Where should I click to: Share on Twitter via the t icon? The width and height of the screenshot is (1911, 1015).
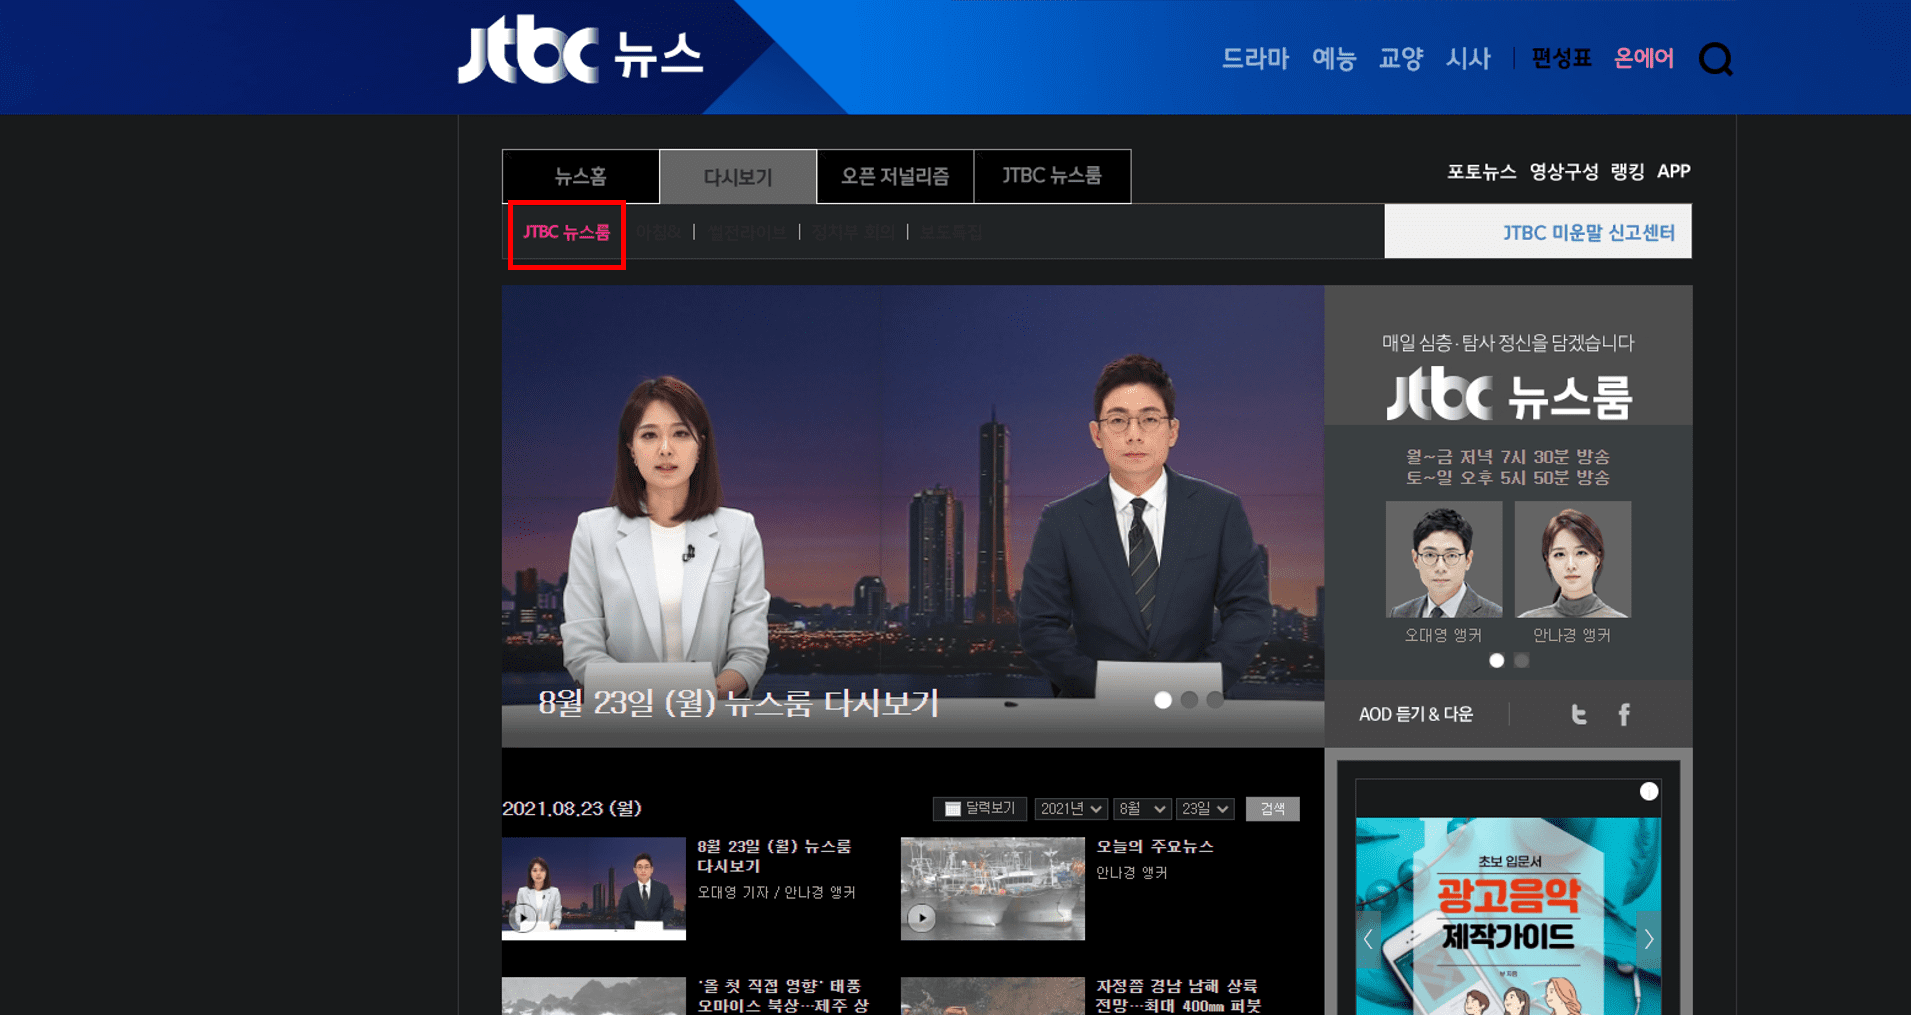click(1578, 714)
